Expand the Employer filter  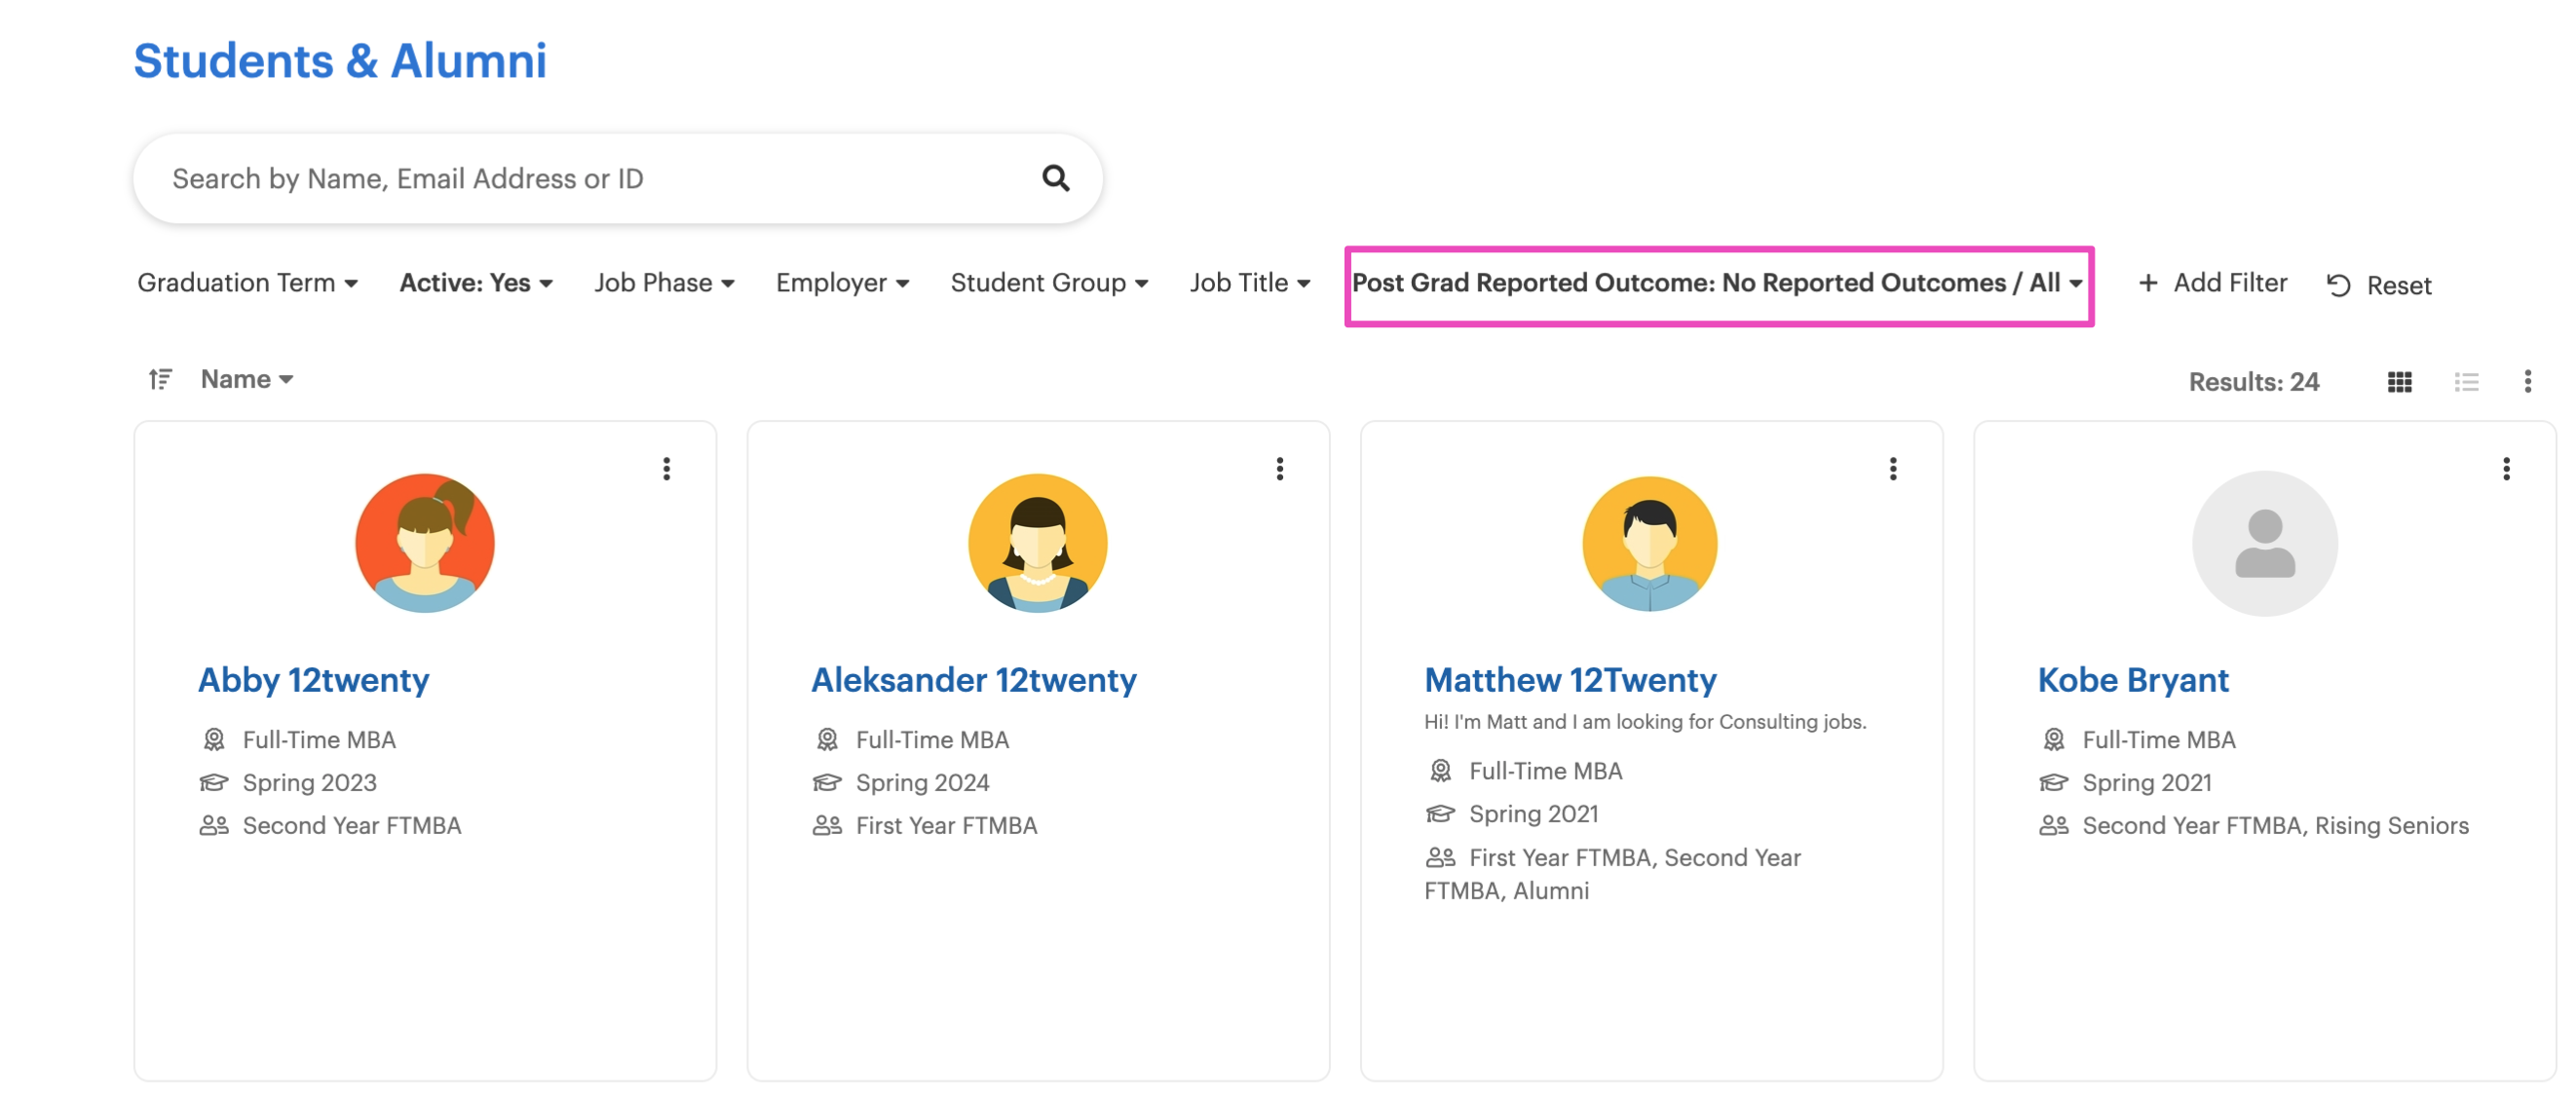pyautogui.click(x=842, y=283)
